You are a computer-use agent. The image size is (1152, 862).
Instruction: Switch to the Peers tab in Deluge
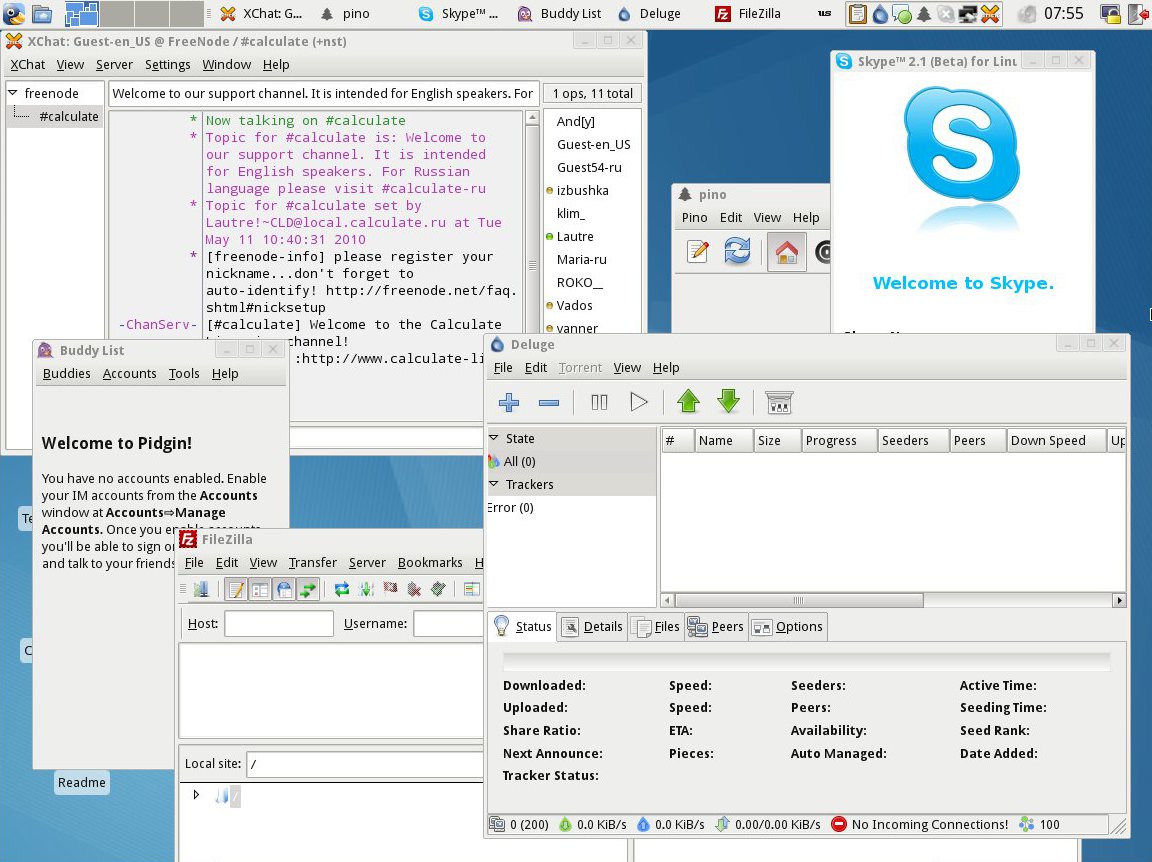pos(716,627)
